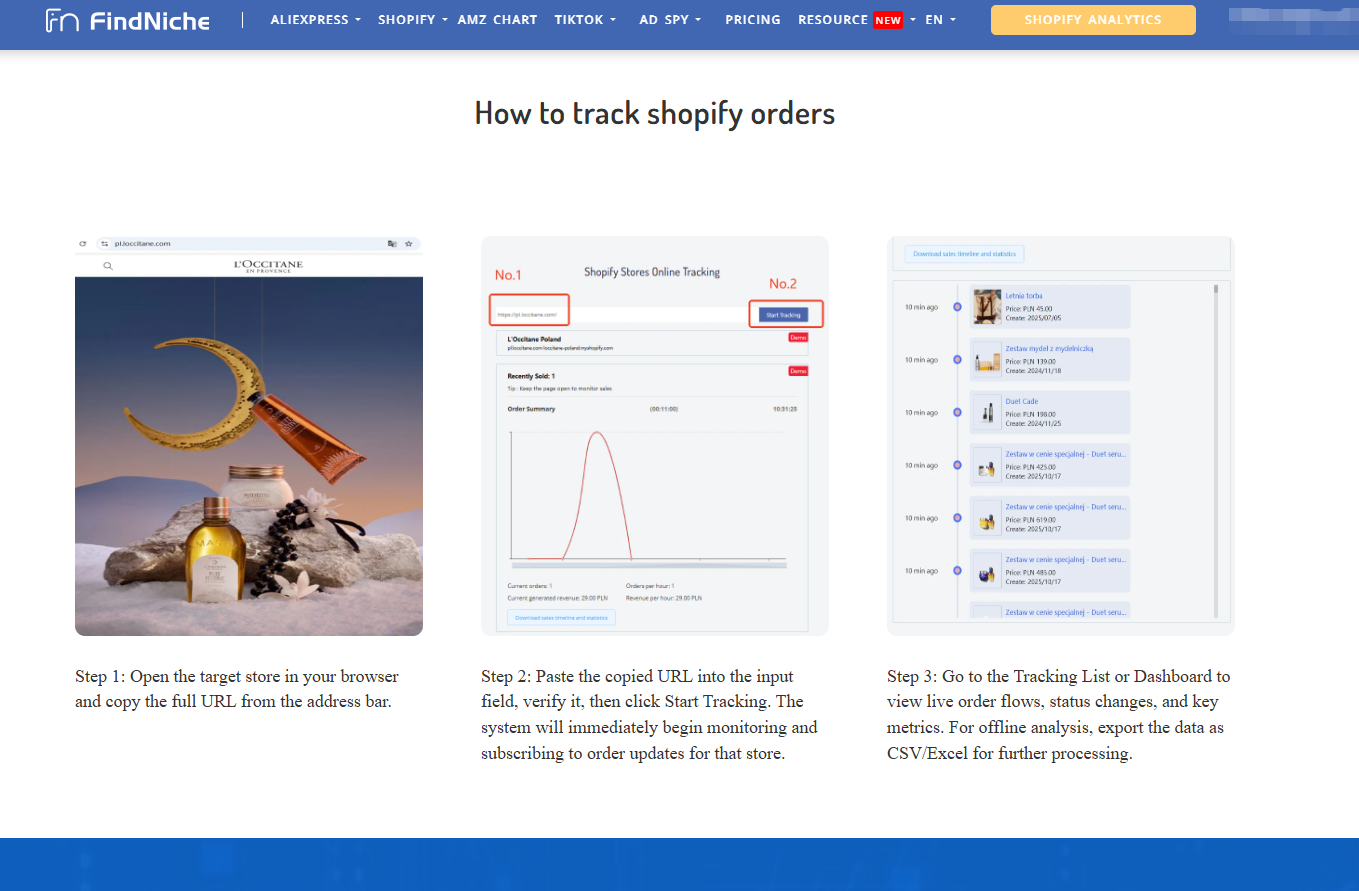This screenshot has height=891, width=1359.
Task: Click the site info icon left of pl.loccitane.com
Action: [103, 242]
